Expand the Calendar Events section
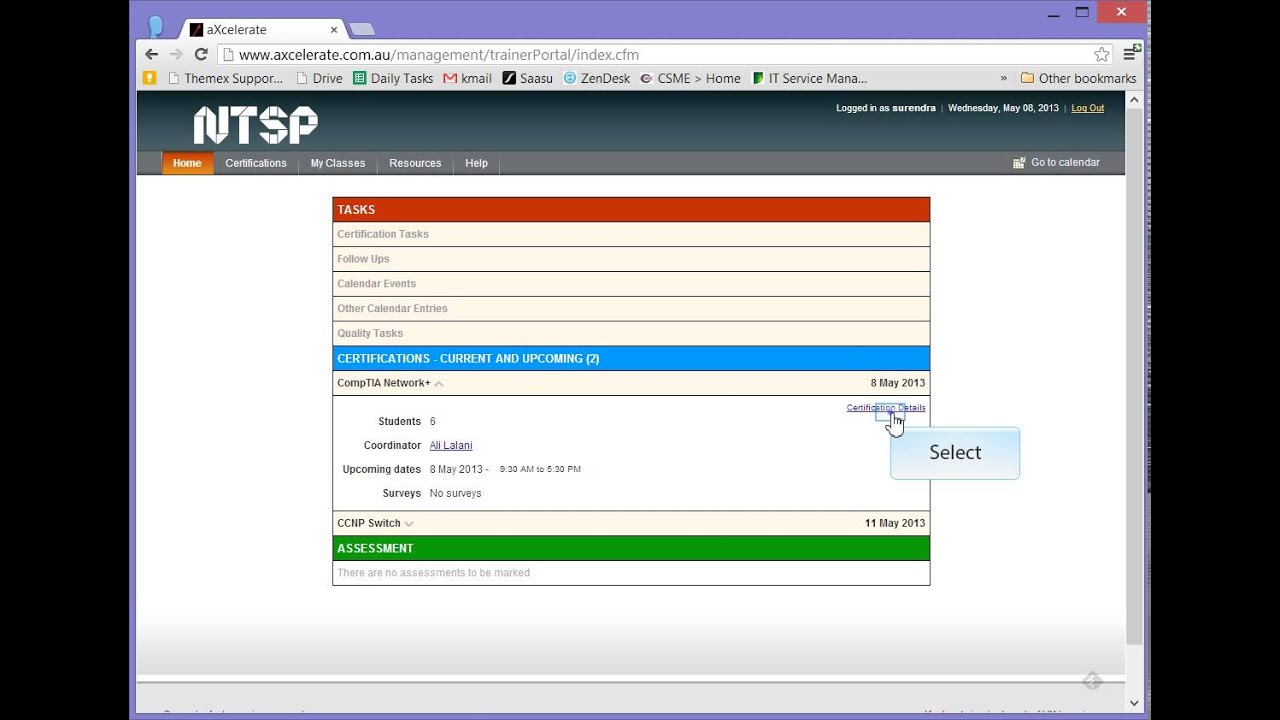Screen dimensions: 1280x720 [631, 284]
